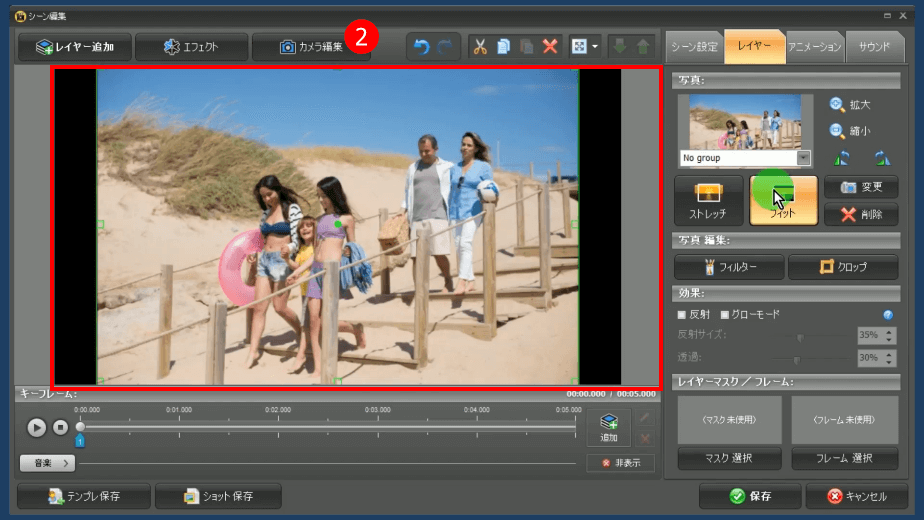Click the red X delete icon in toolbar

550,46
